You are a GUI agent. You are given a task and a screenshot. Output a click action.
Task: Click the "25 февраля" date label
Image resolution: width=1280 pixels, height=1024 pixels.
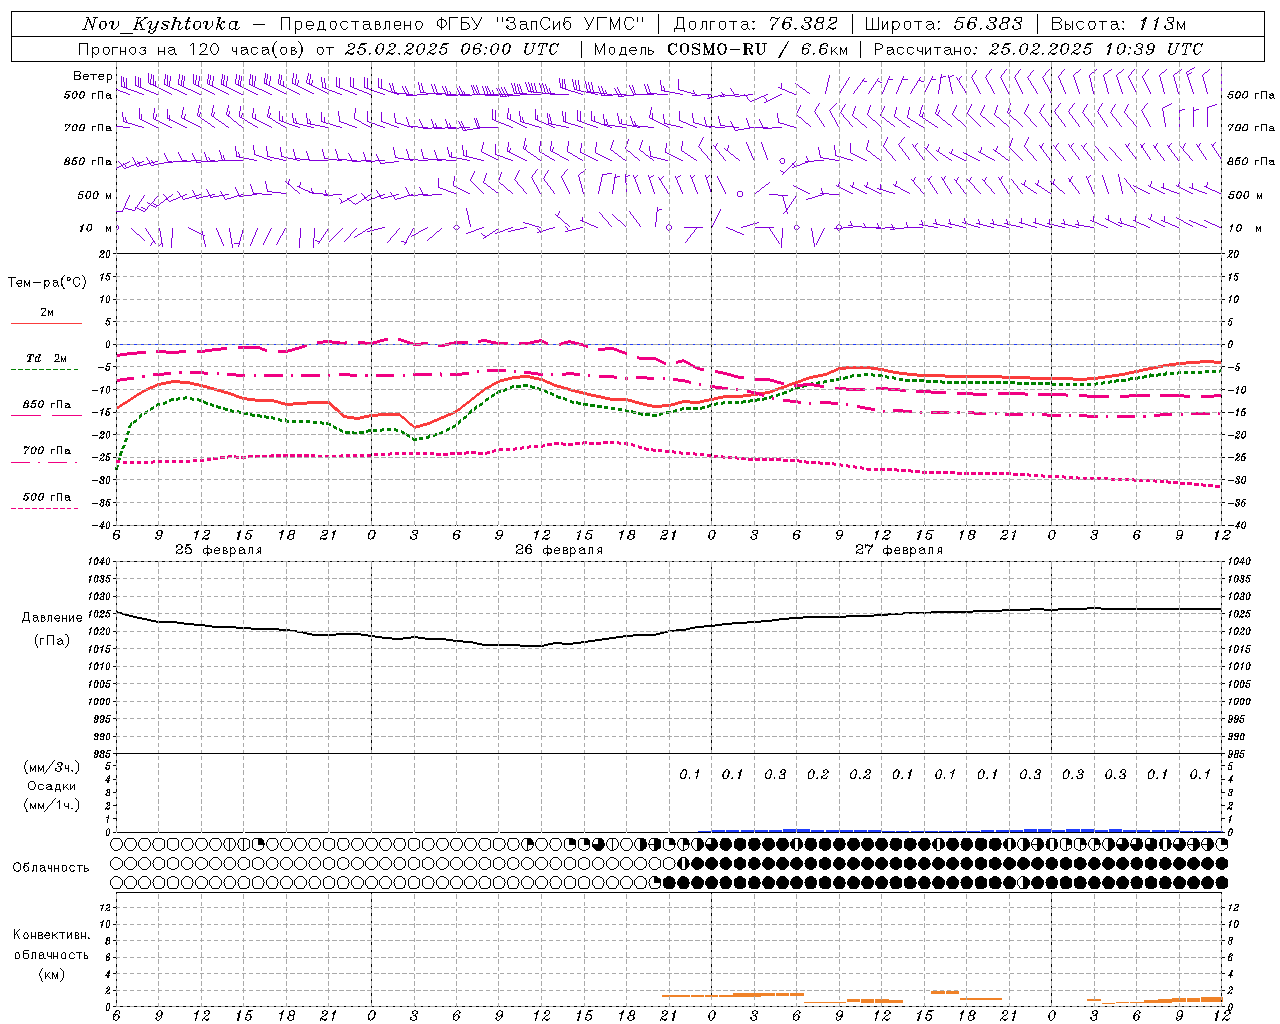pos(218,550)
